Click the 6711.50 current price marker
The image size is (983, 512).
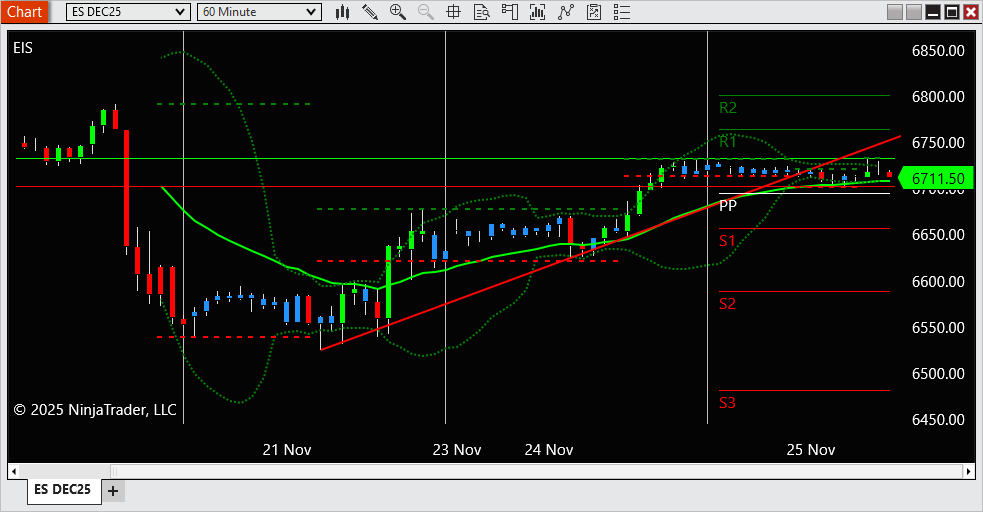point(935,179)
